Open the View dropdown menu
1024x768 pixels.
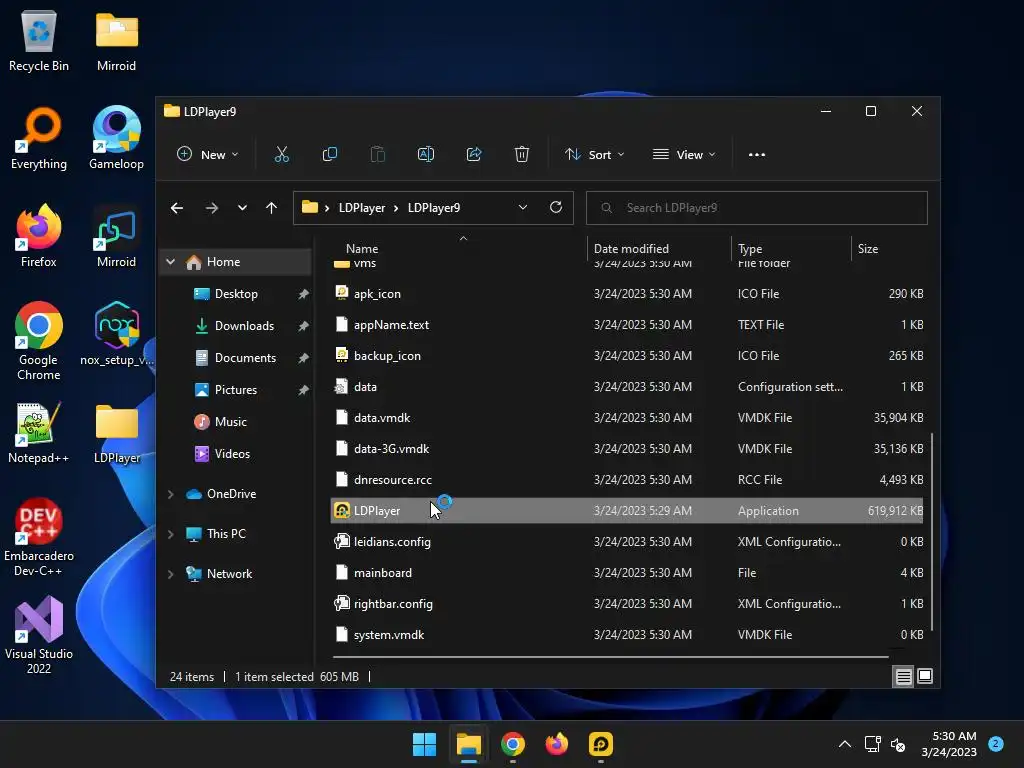[684, 155]
